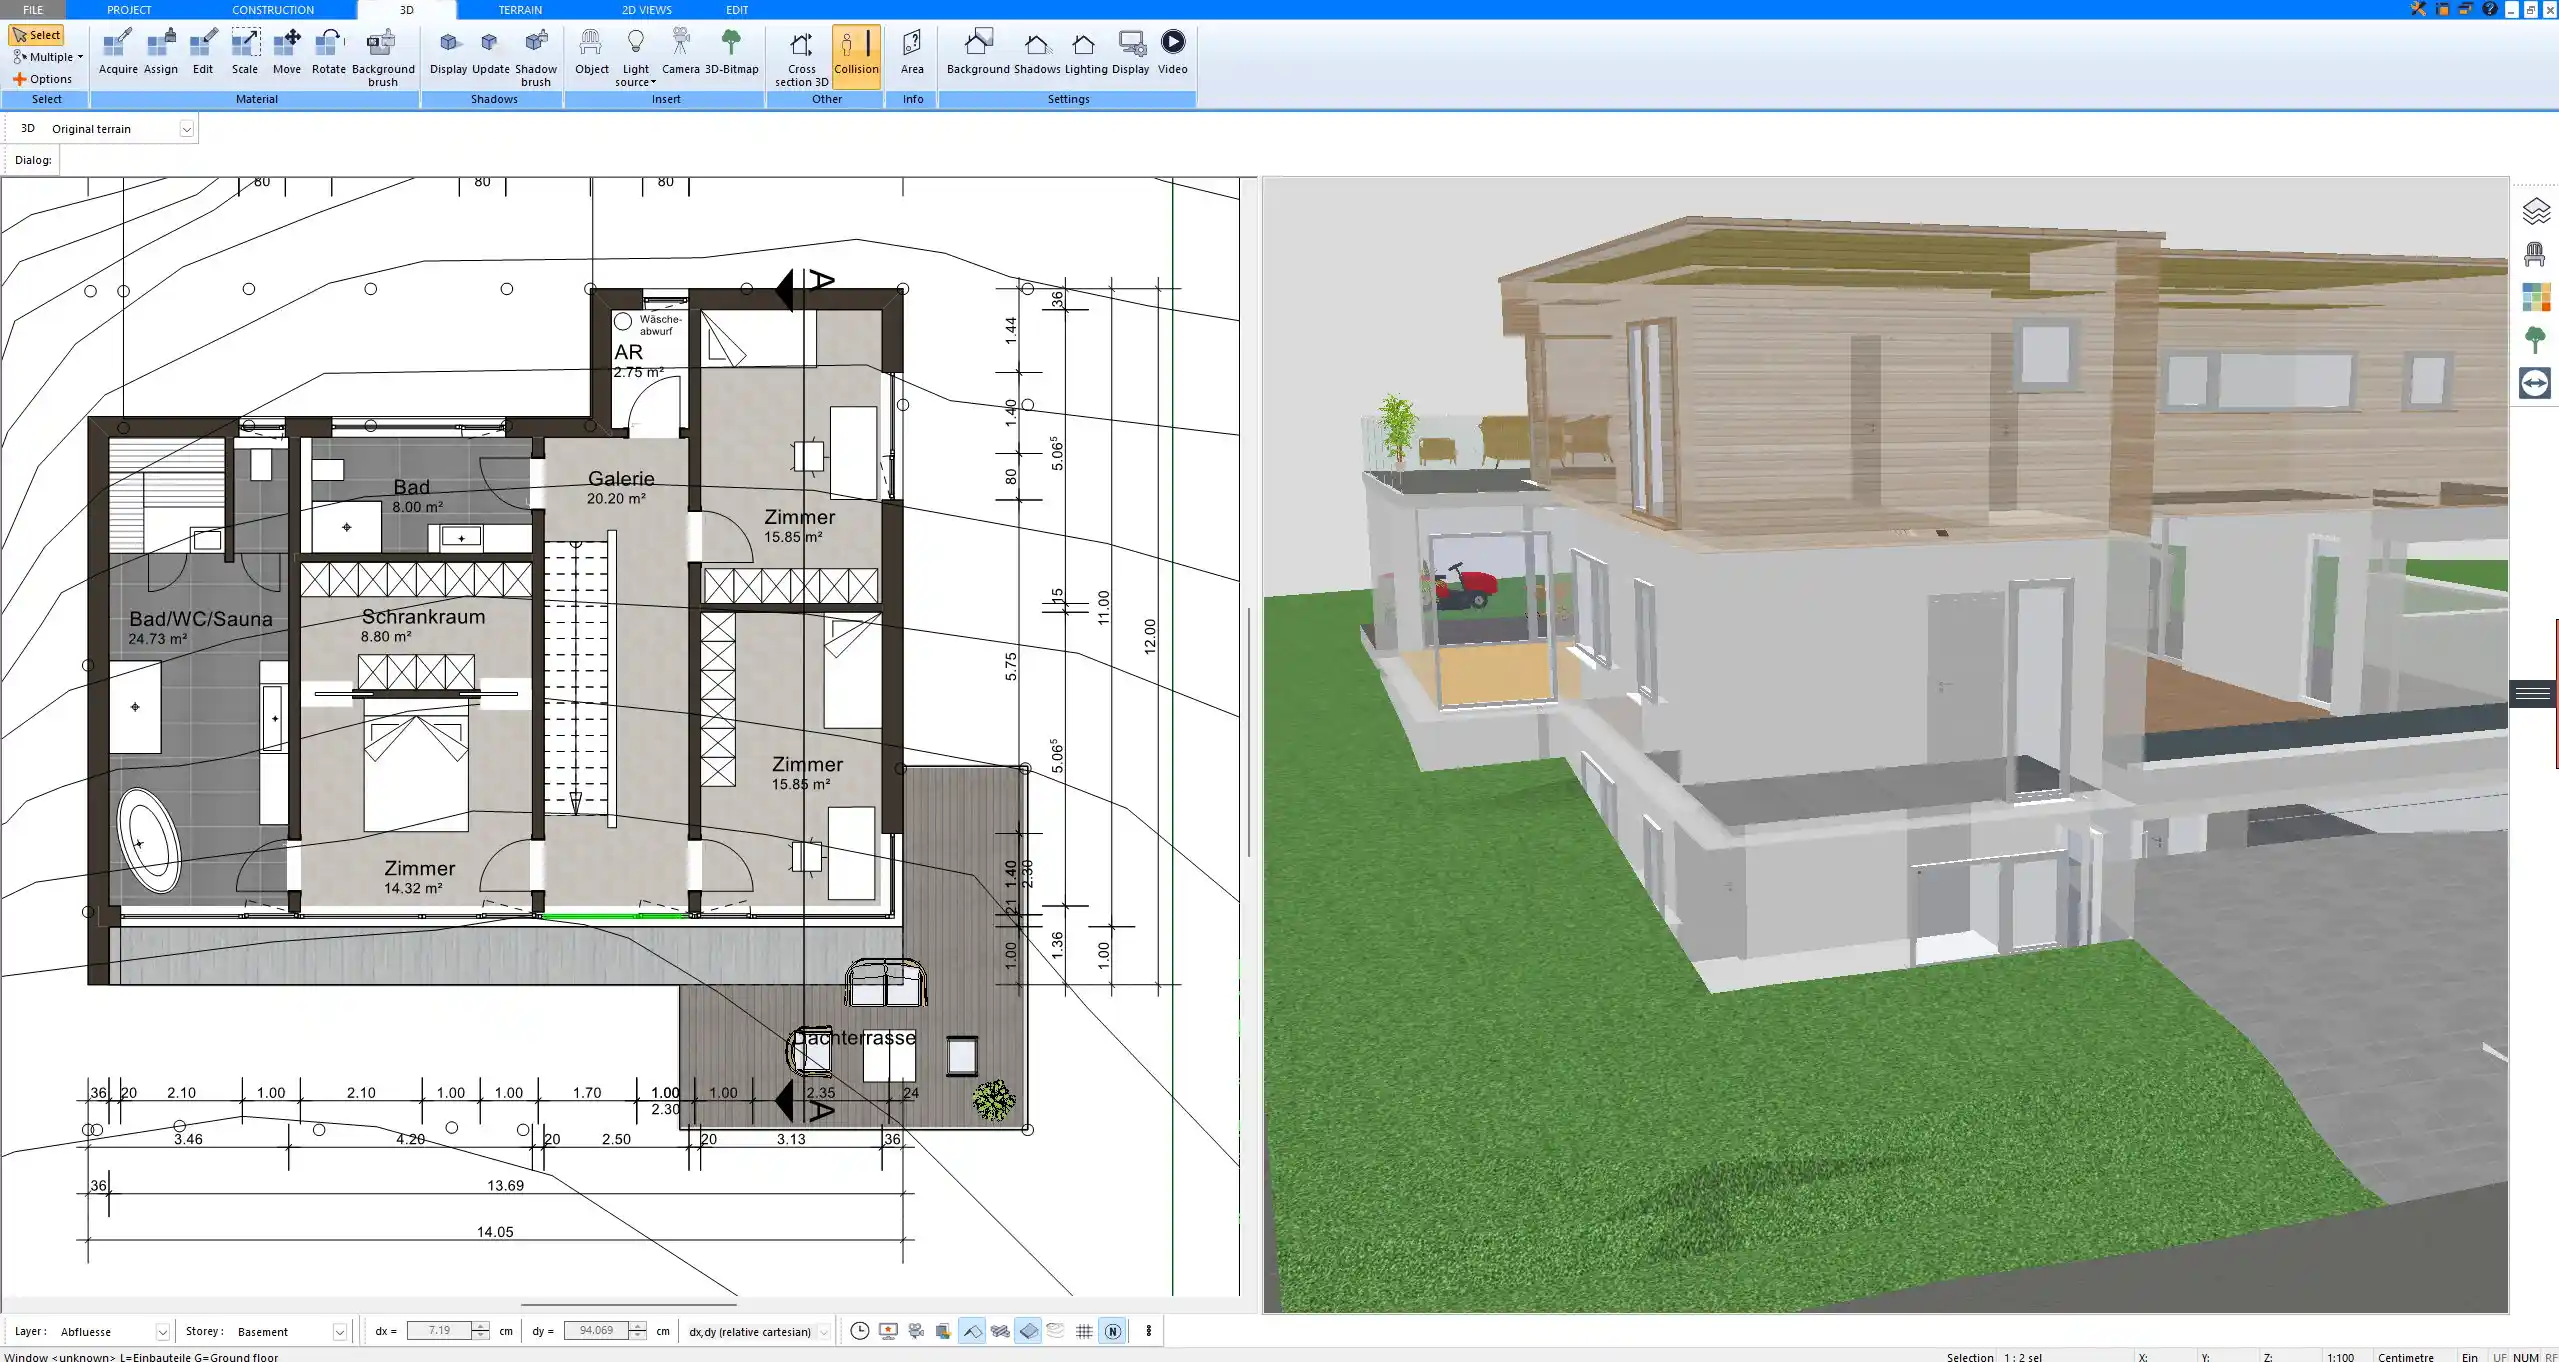Open the materials swatch panel in sidebar
2559x1362 pixels.
[2535, 297]
